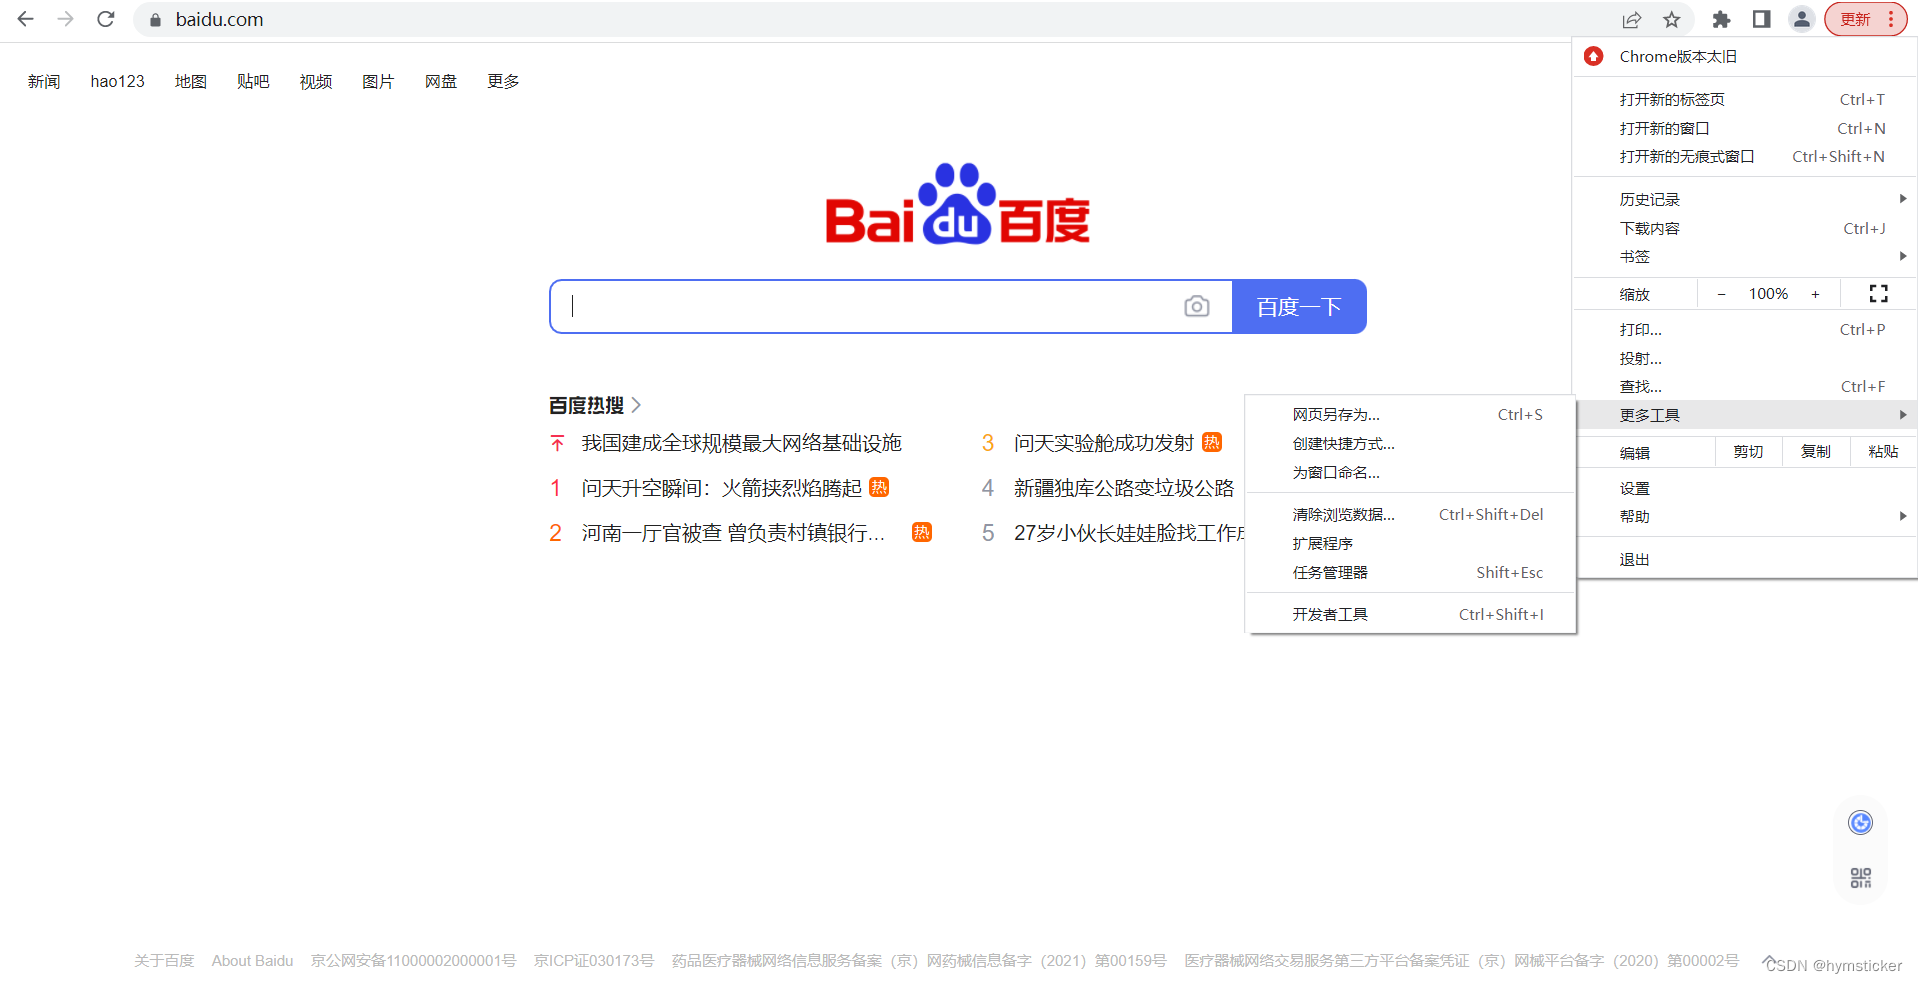Select 创建快捷方式... in submenu
Image resolution: width=1918 pixels, height=983 pixels.
click(1411, 443)
